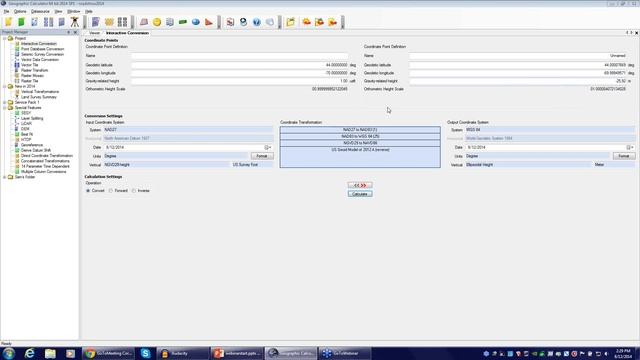
Task: Open Skype from the taskbar
Action: [x=145, y=353]
